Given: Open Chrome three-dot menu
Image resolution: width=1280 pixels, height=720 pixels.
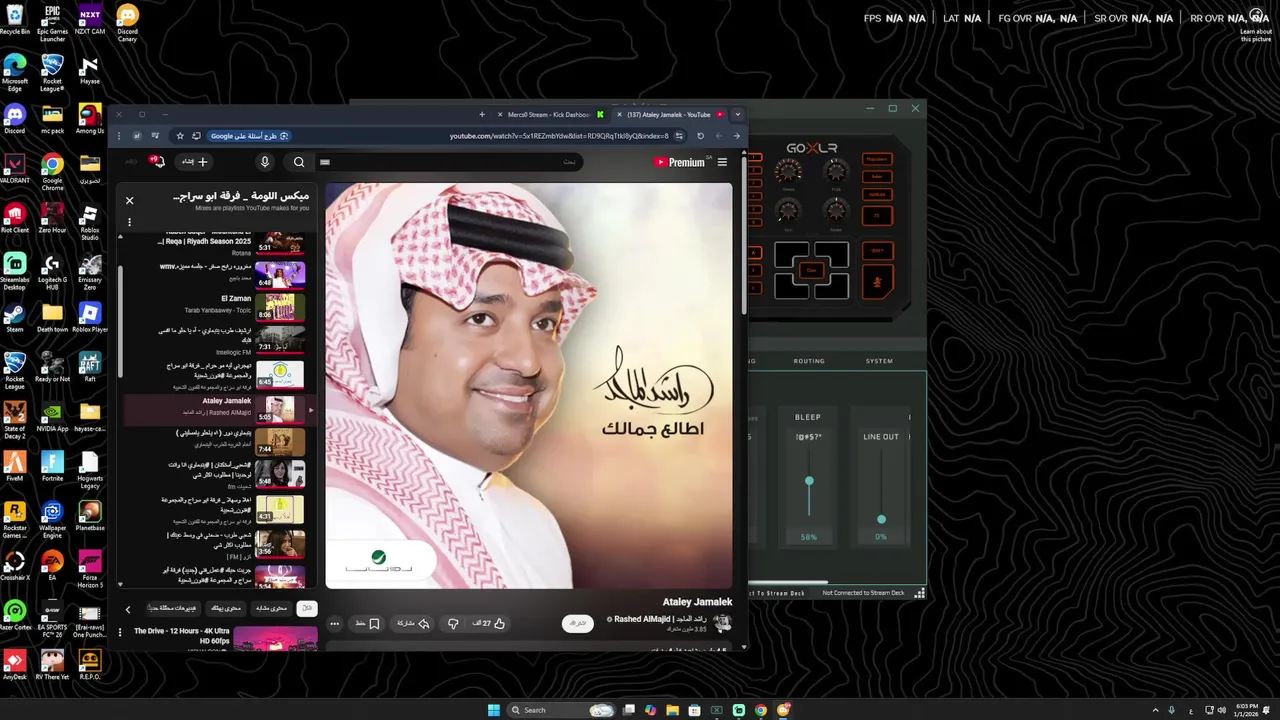Looking at the screenshot, I should [x=119, y=136].
